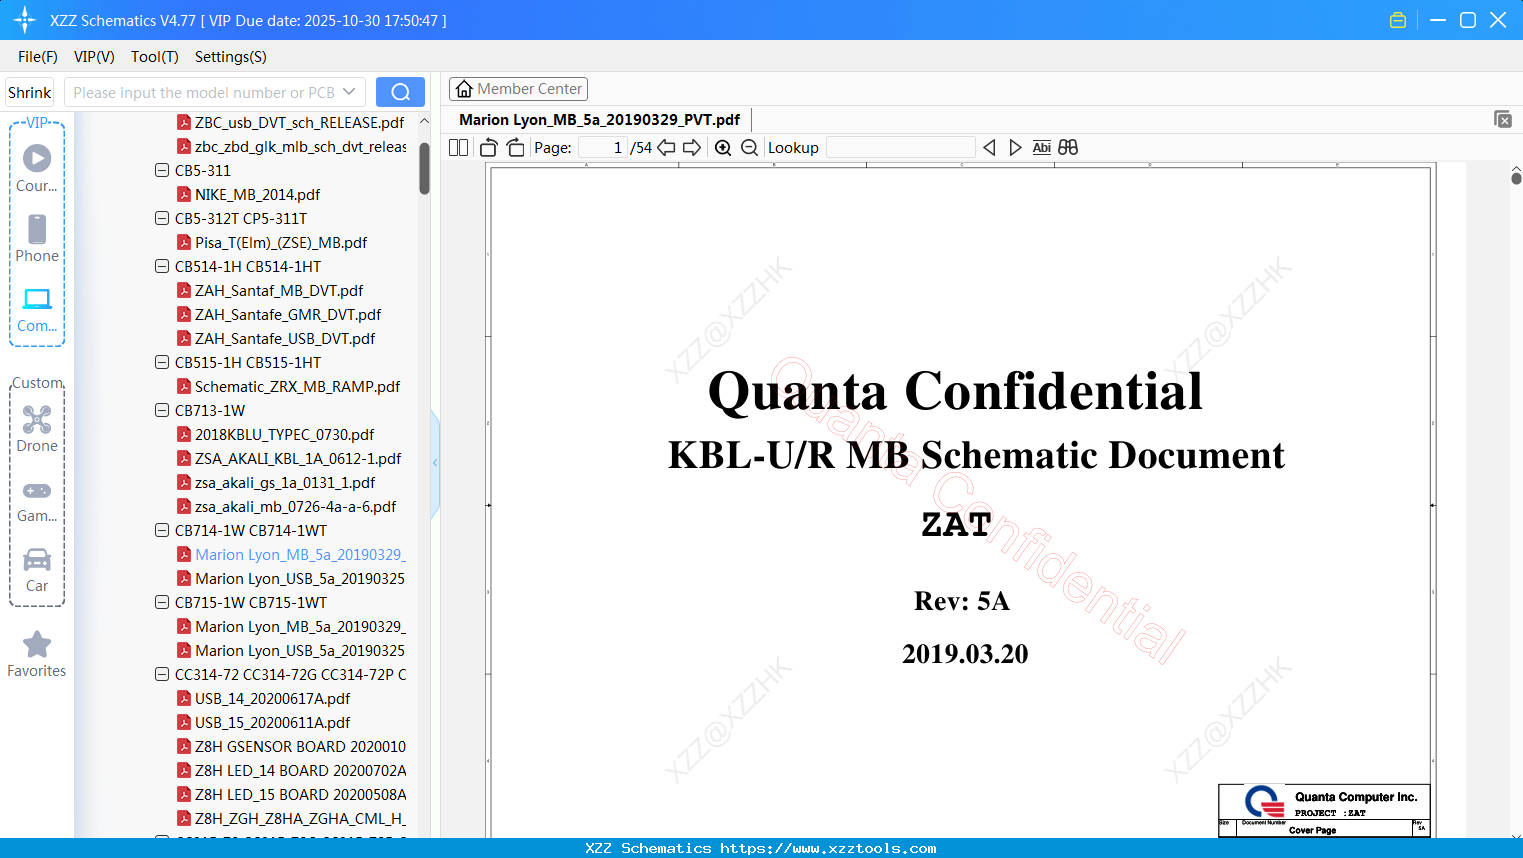
Task: Open Favorites with the star icon
Action: point(37,654)
